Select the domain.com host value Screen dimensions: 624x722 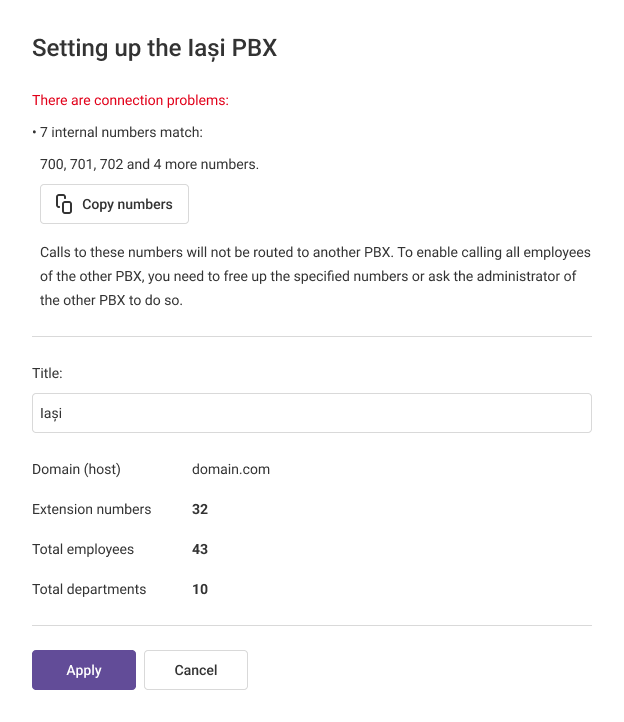pos(231,469)
